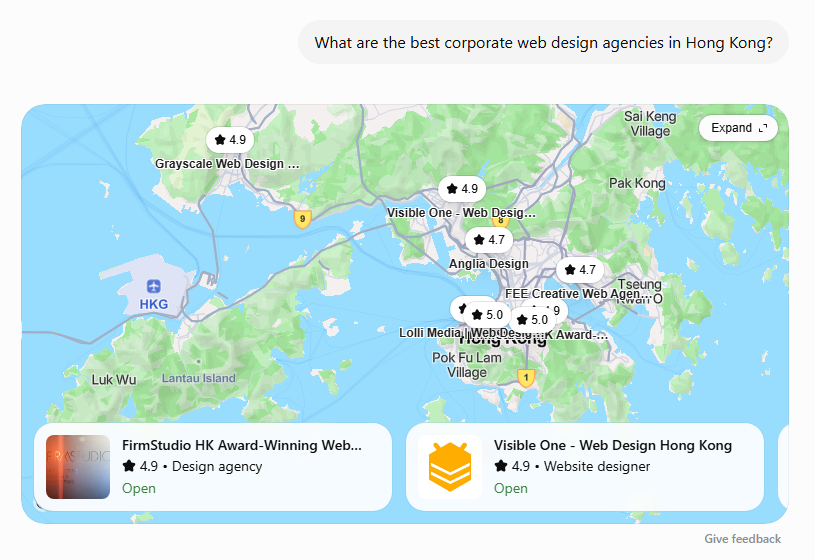
Task: Open the FirmStudio HK listing card
Action: point(213,467)
